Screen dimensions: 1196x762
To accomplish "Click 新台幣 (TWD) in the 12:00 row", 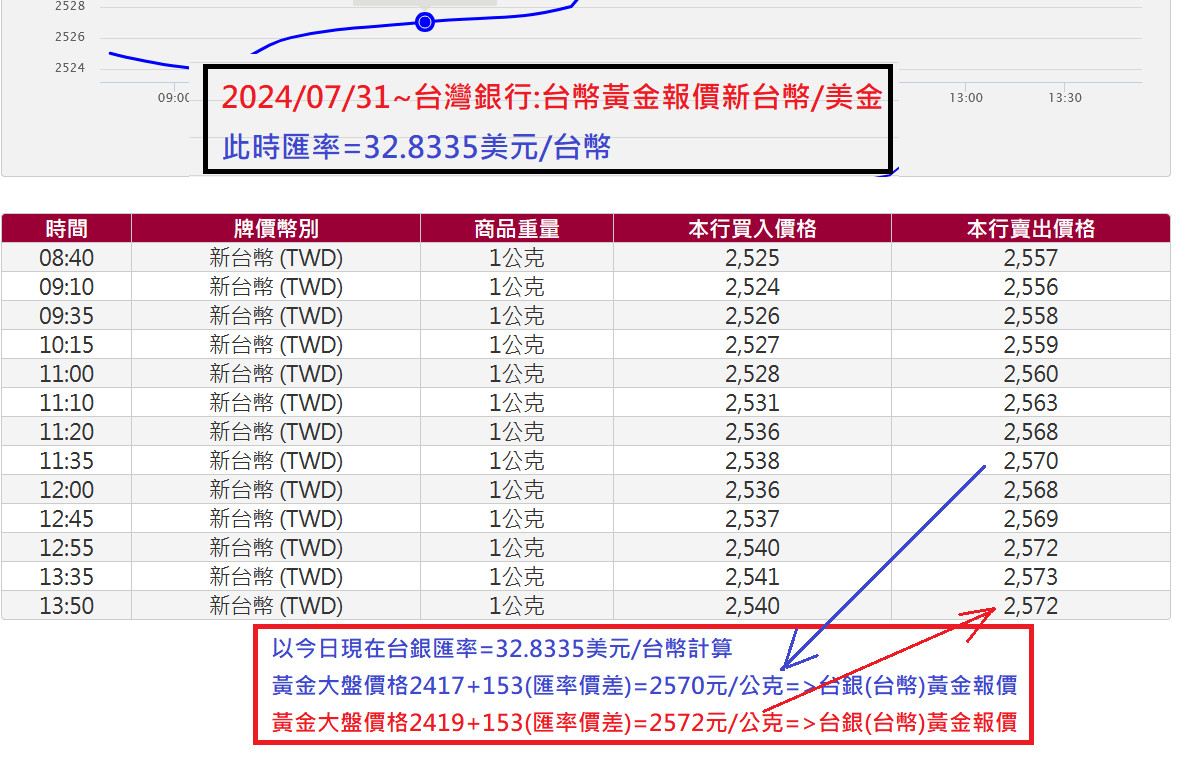I will pos(276,490).
